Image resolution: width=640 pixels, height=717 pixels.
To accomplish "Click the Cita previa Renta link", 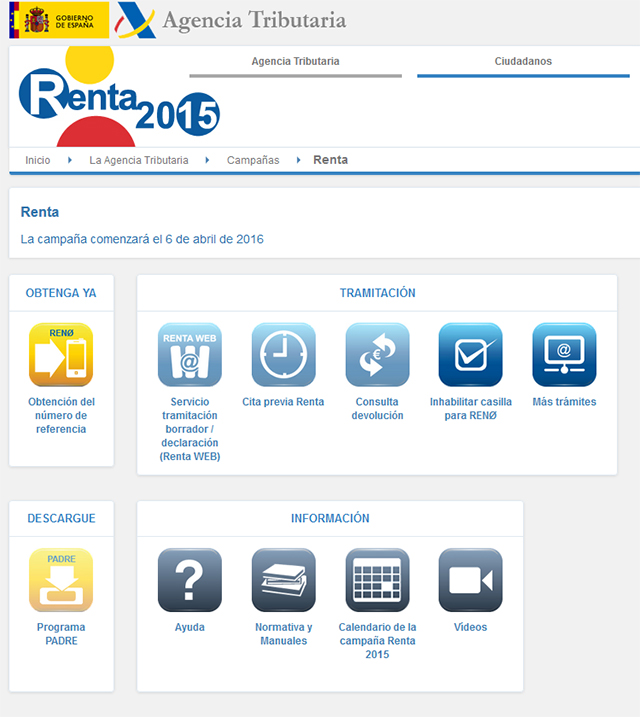I will [283, 401].
